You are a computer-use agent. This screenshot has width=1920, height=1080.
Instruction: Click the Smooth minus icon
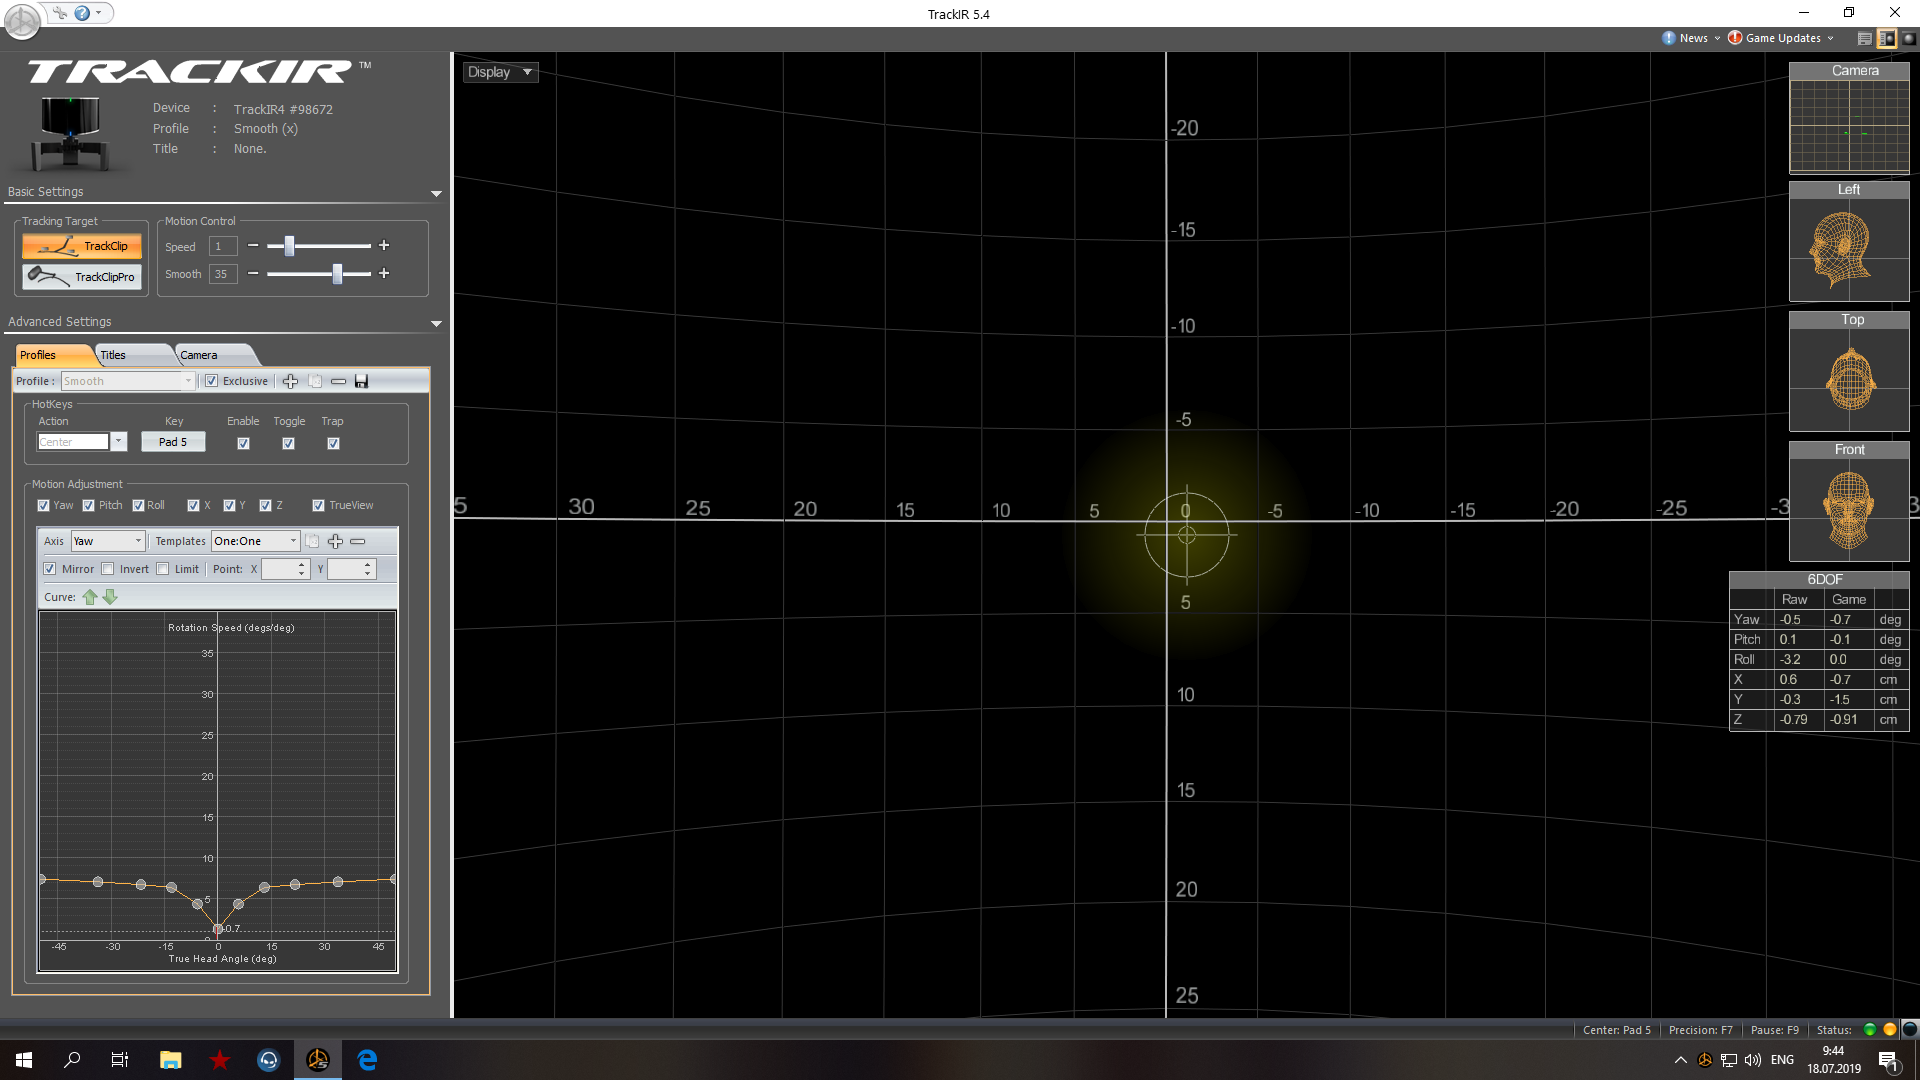point(253,273)
